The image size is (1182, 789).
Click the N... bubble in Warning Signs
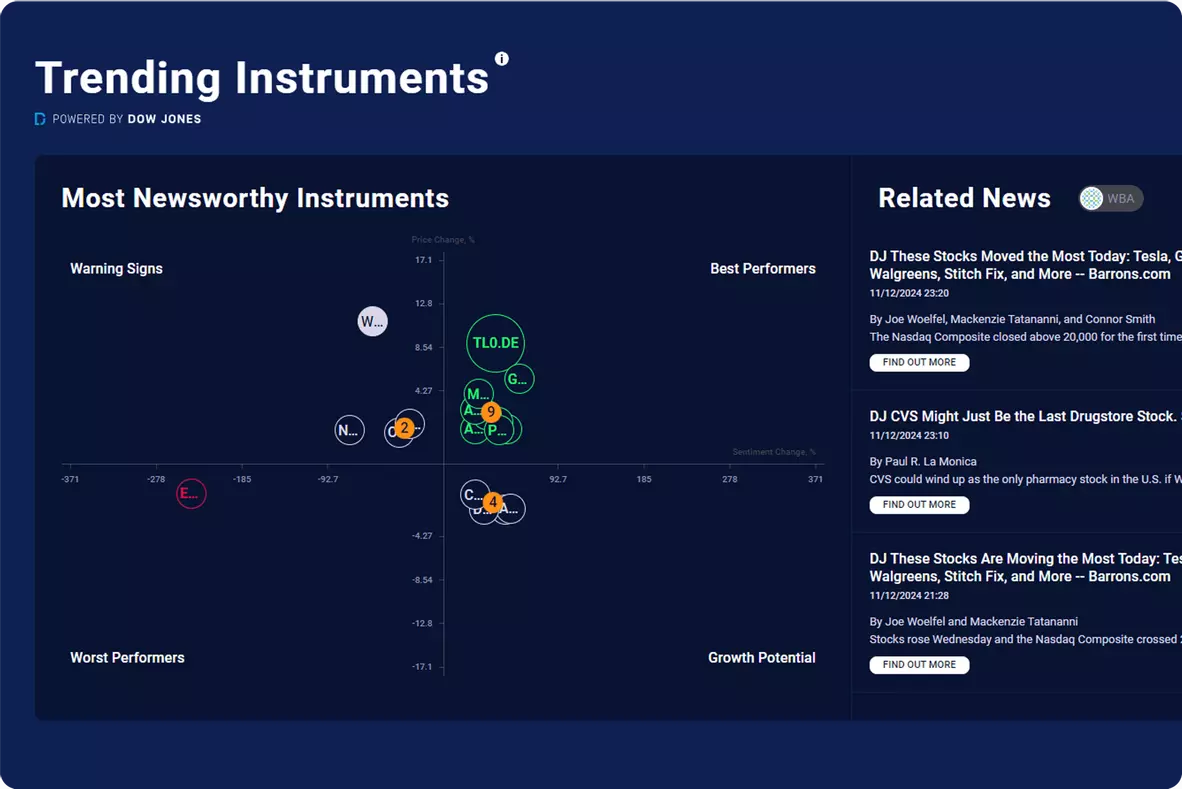point(348,430)
